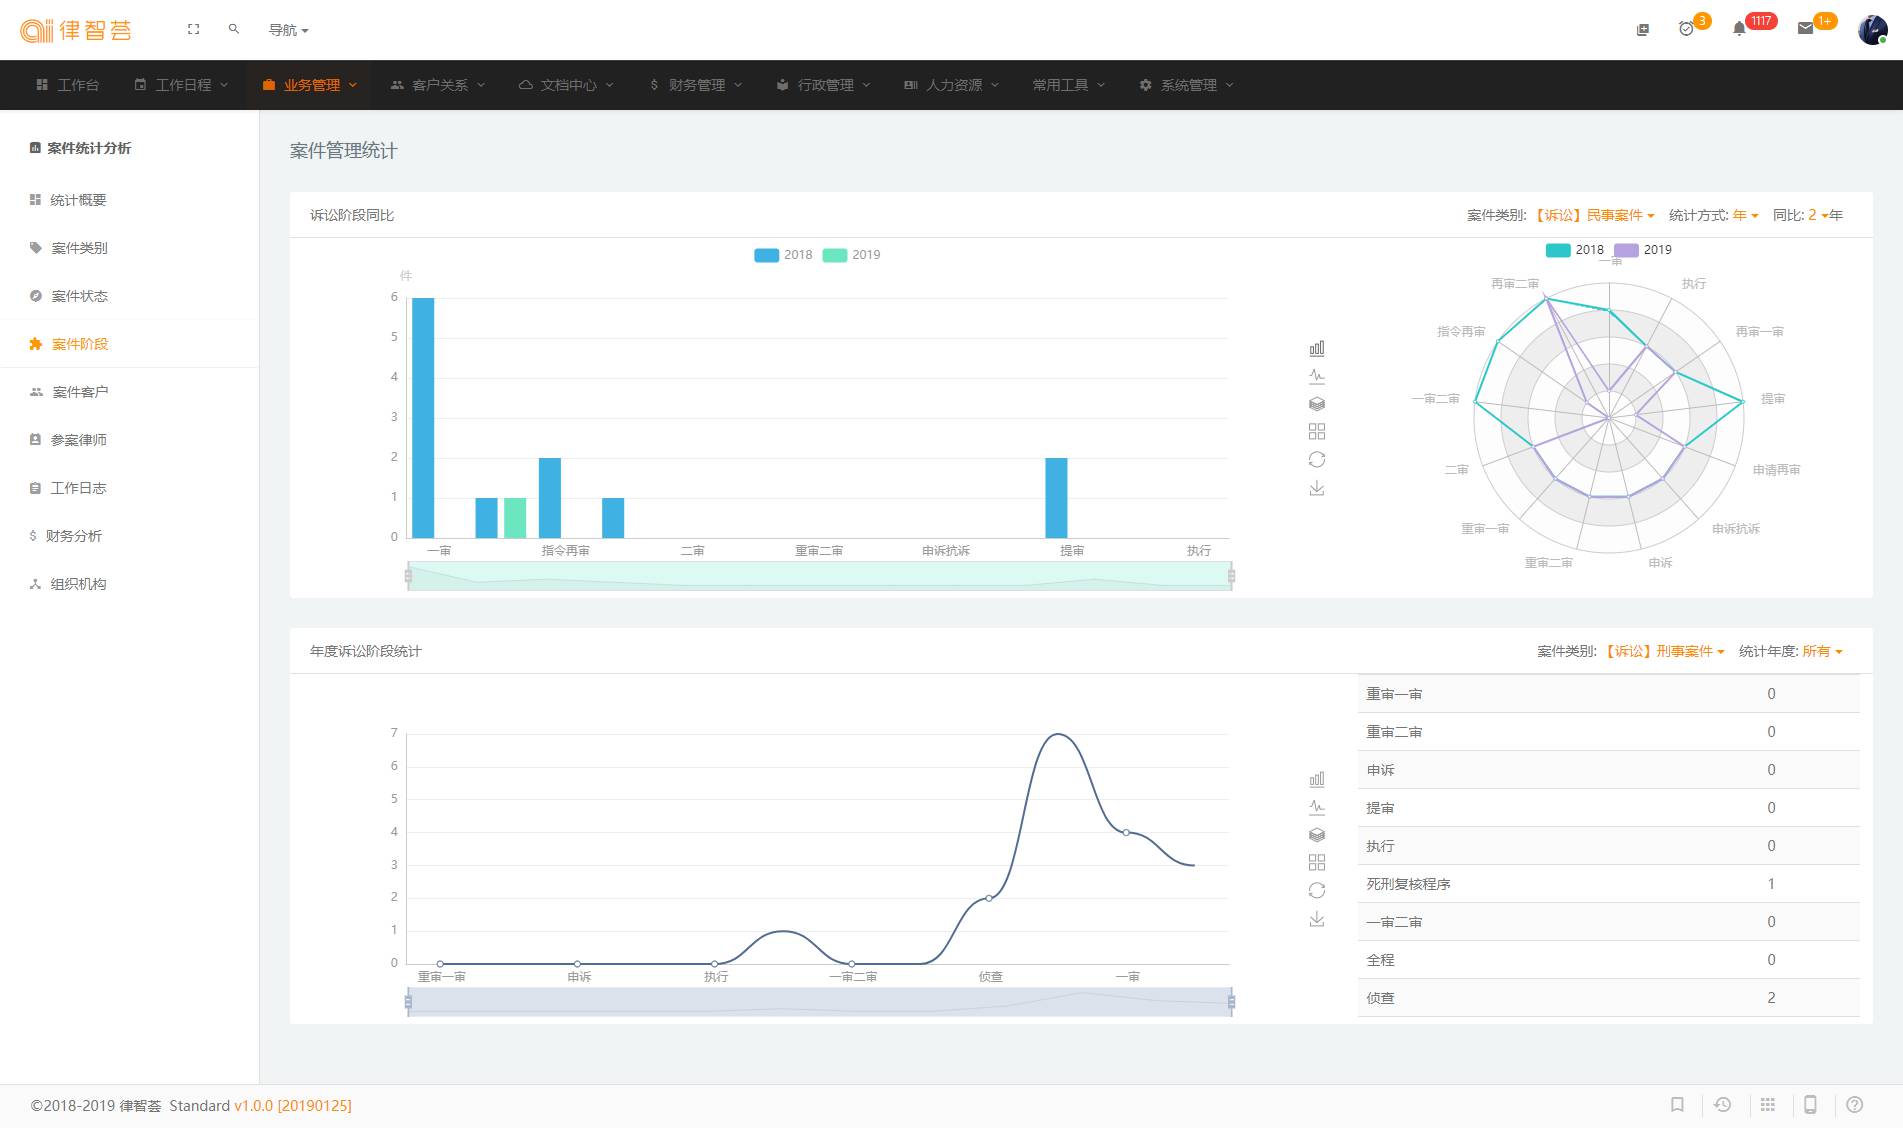The width and height of the screenshot is (1903, 1128).
Task: Switch upper chart to line view icon
Action: (x=1317, y=377)
